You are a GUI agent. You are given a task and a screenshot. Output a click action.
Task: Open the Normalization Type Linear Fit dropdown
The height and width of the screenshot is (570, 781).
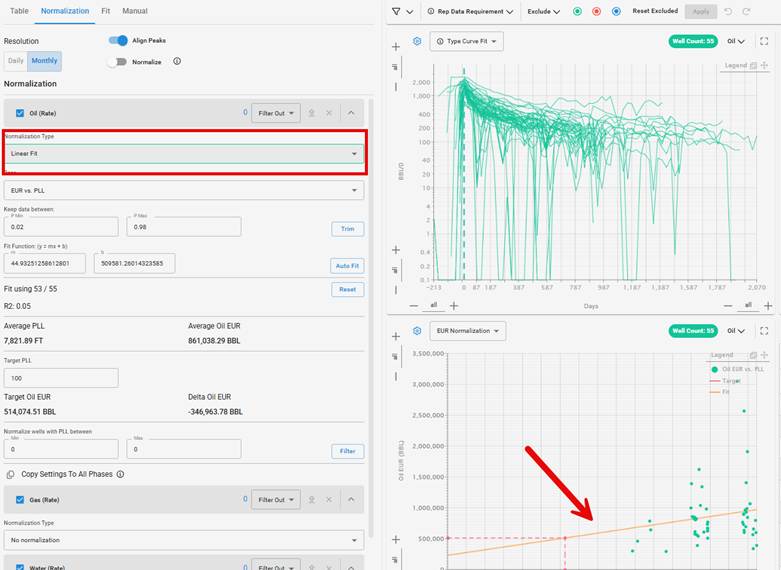185,154
